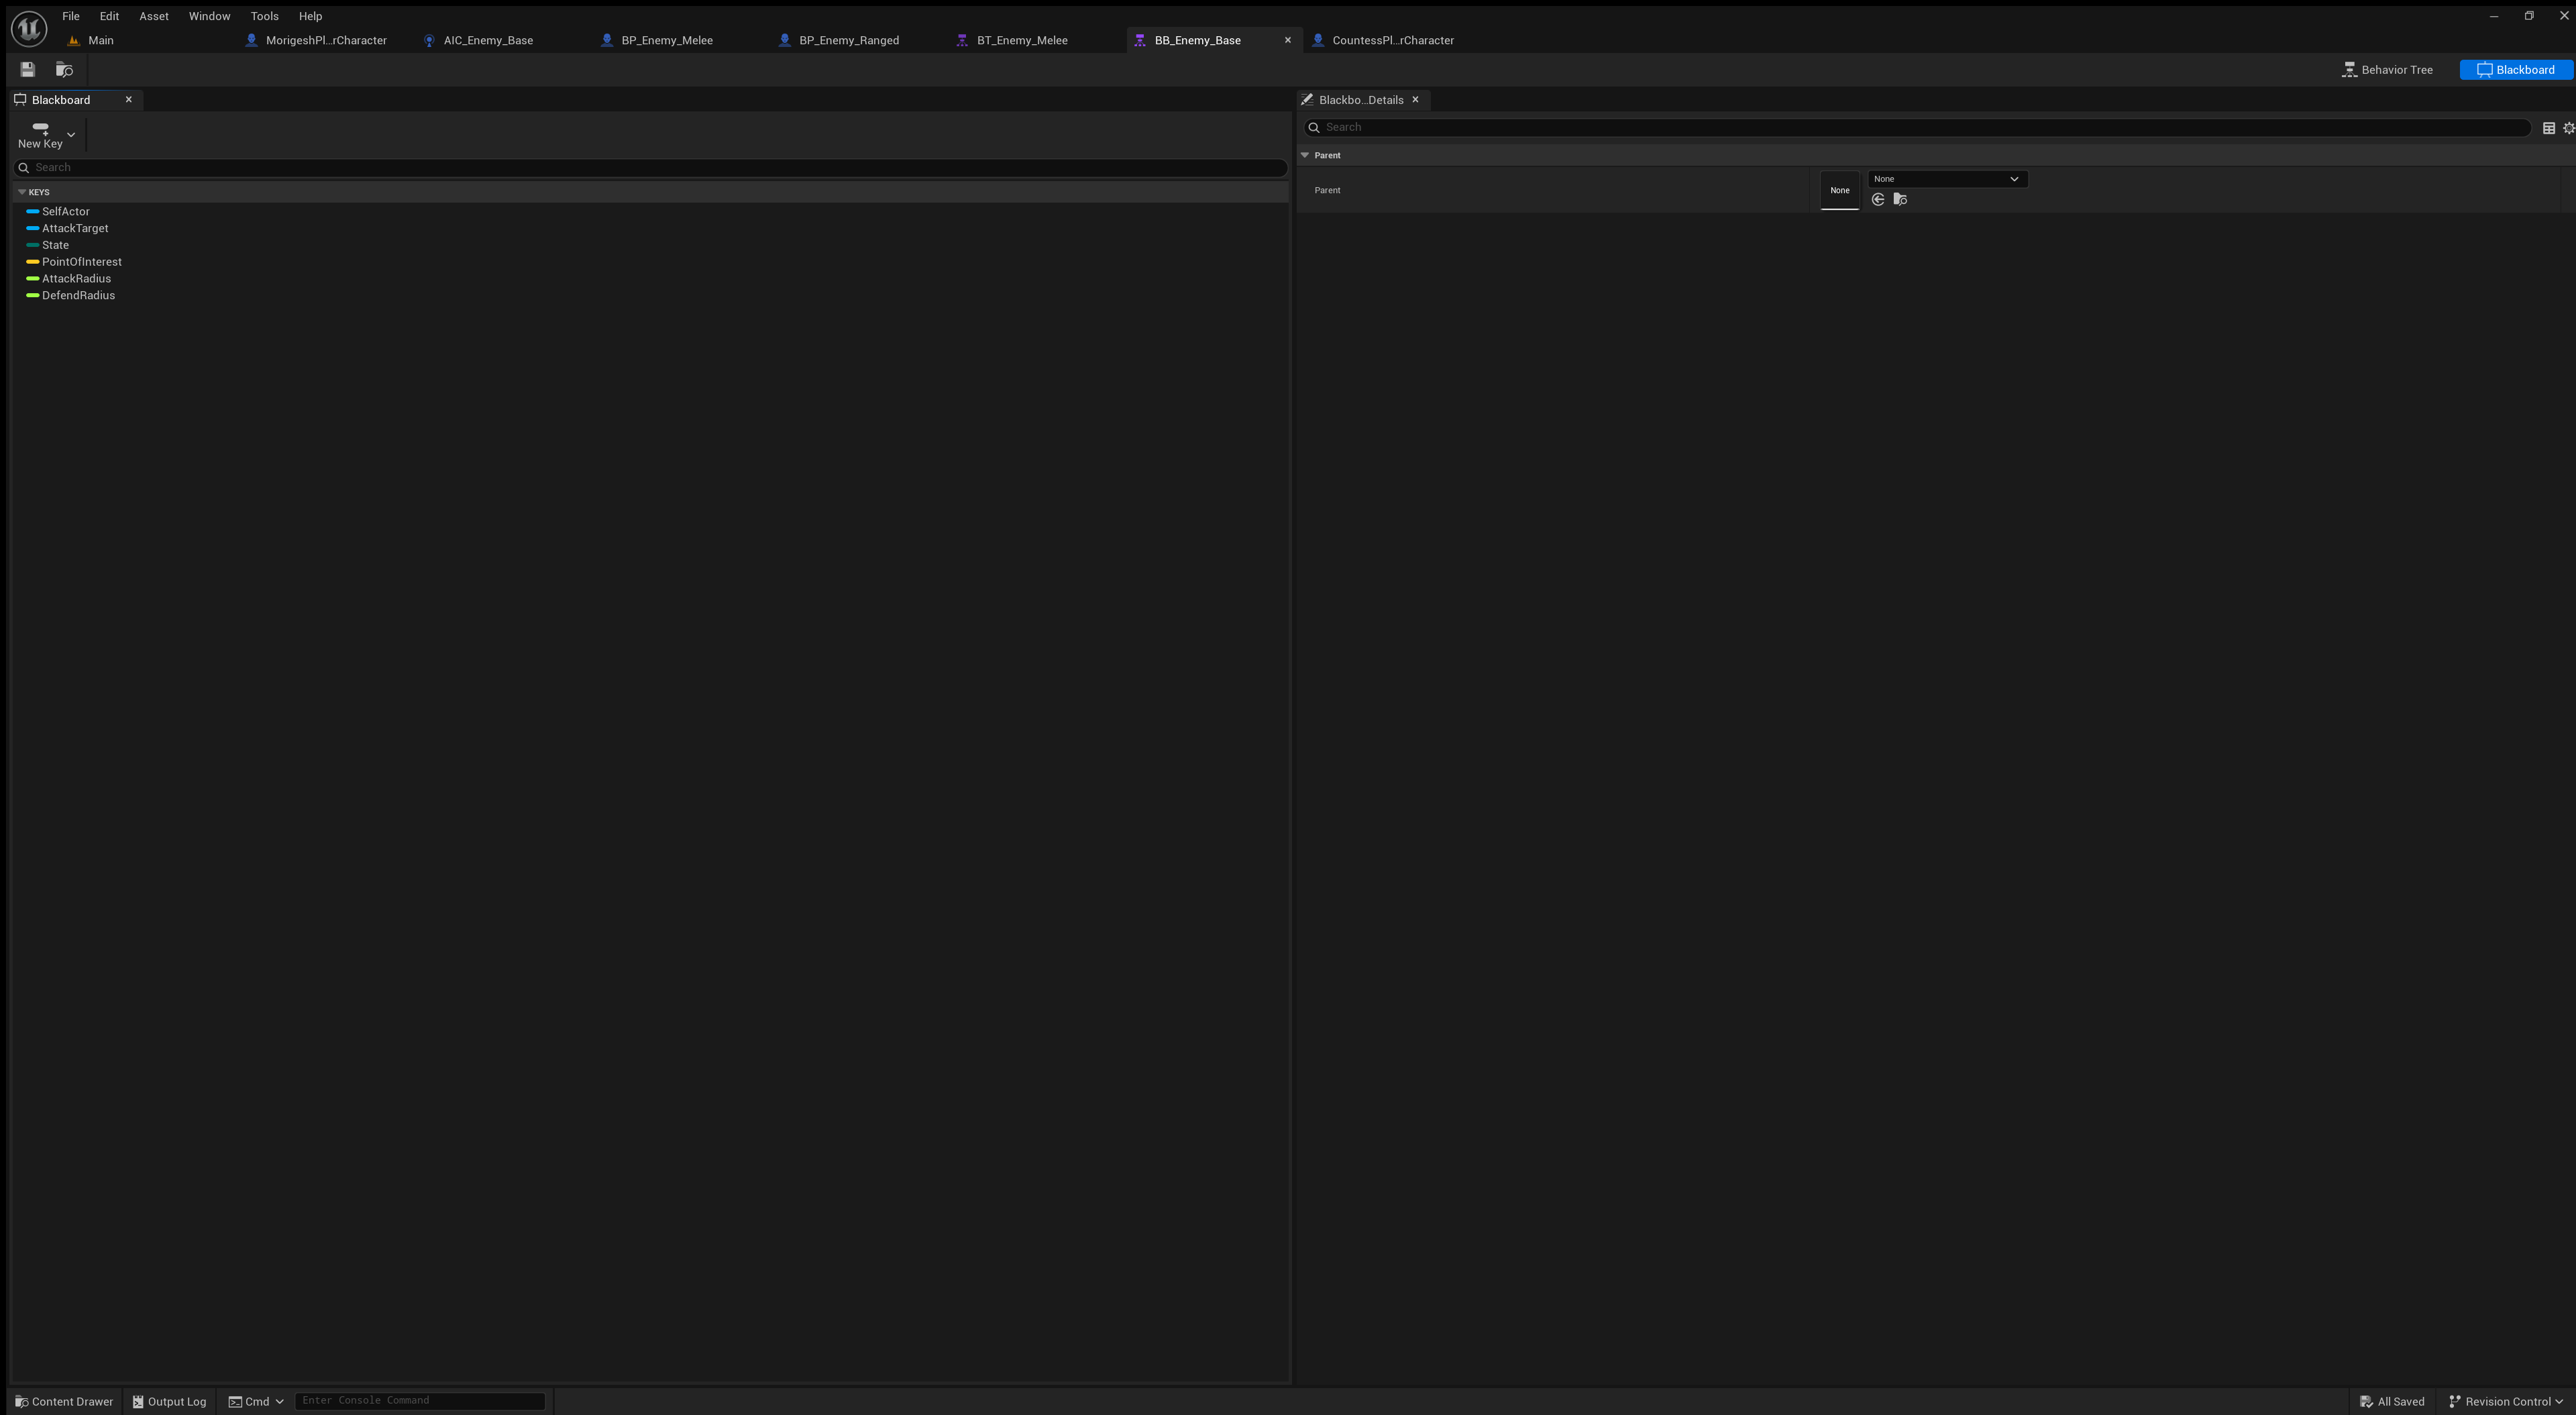Open the Content Drawer
2576x1415 pixels.
coord(64,1401)
